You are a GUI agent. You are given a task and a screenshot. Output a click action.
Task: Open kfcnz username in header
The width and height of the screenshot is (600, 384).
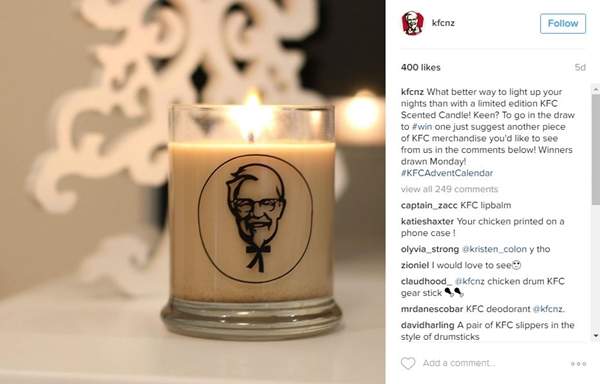click(443, 23)
